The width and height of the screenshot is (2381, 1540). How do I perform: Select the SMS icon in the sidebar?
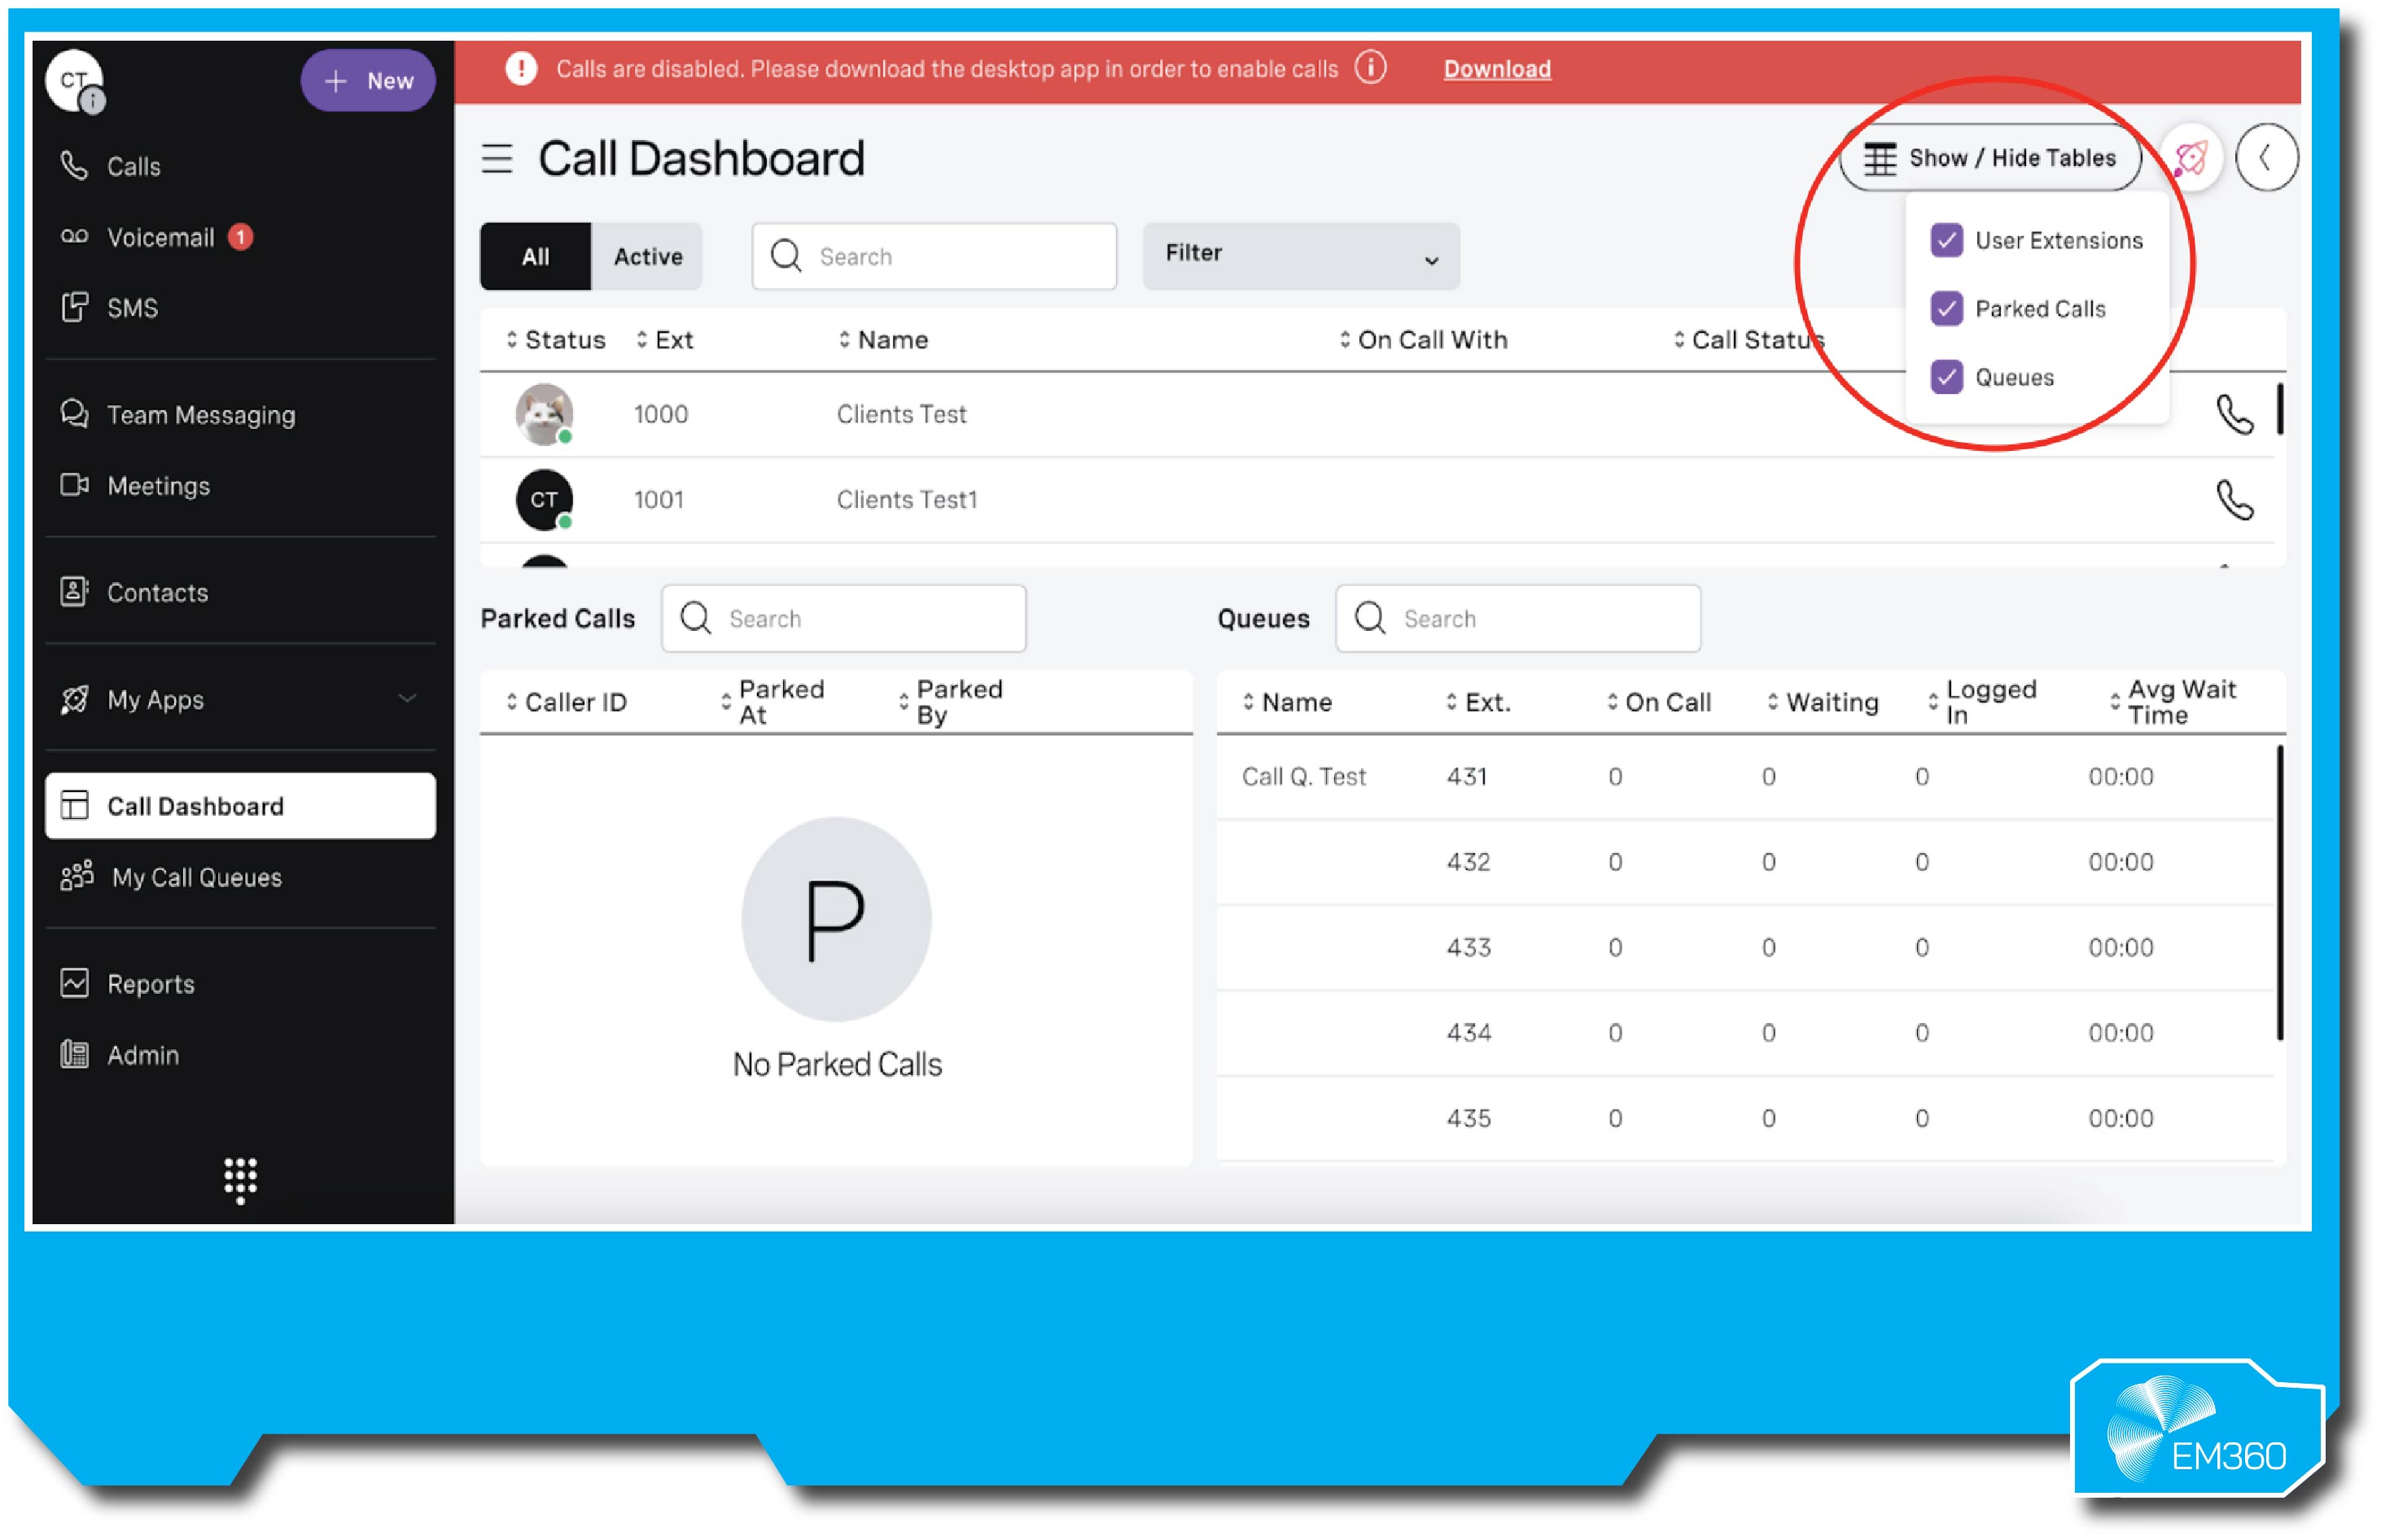pyautogui.click(x=75, y=308)
